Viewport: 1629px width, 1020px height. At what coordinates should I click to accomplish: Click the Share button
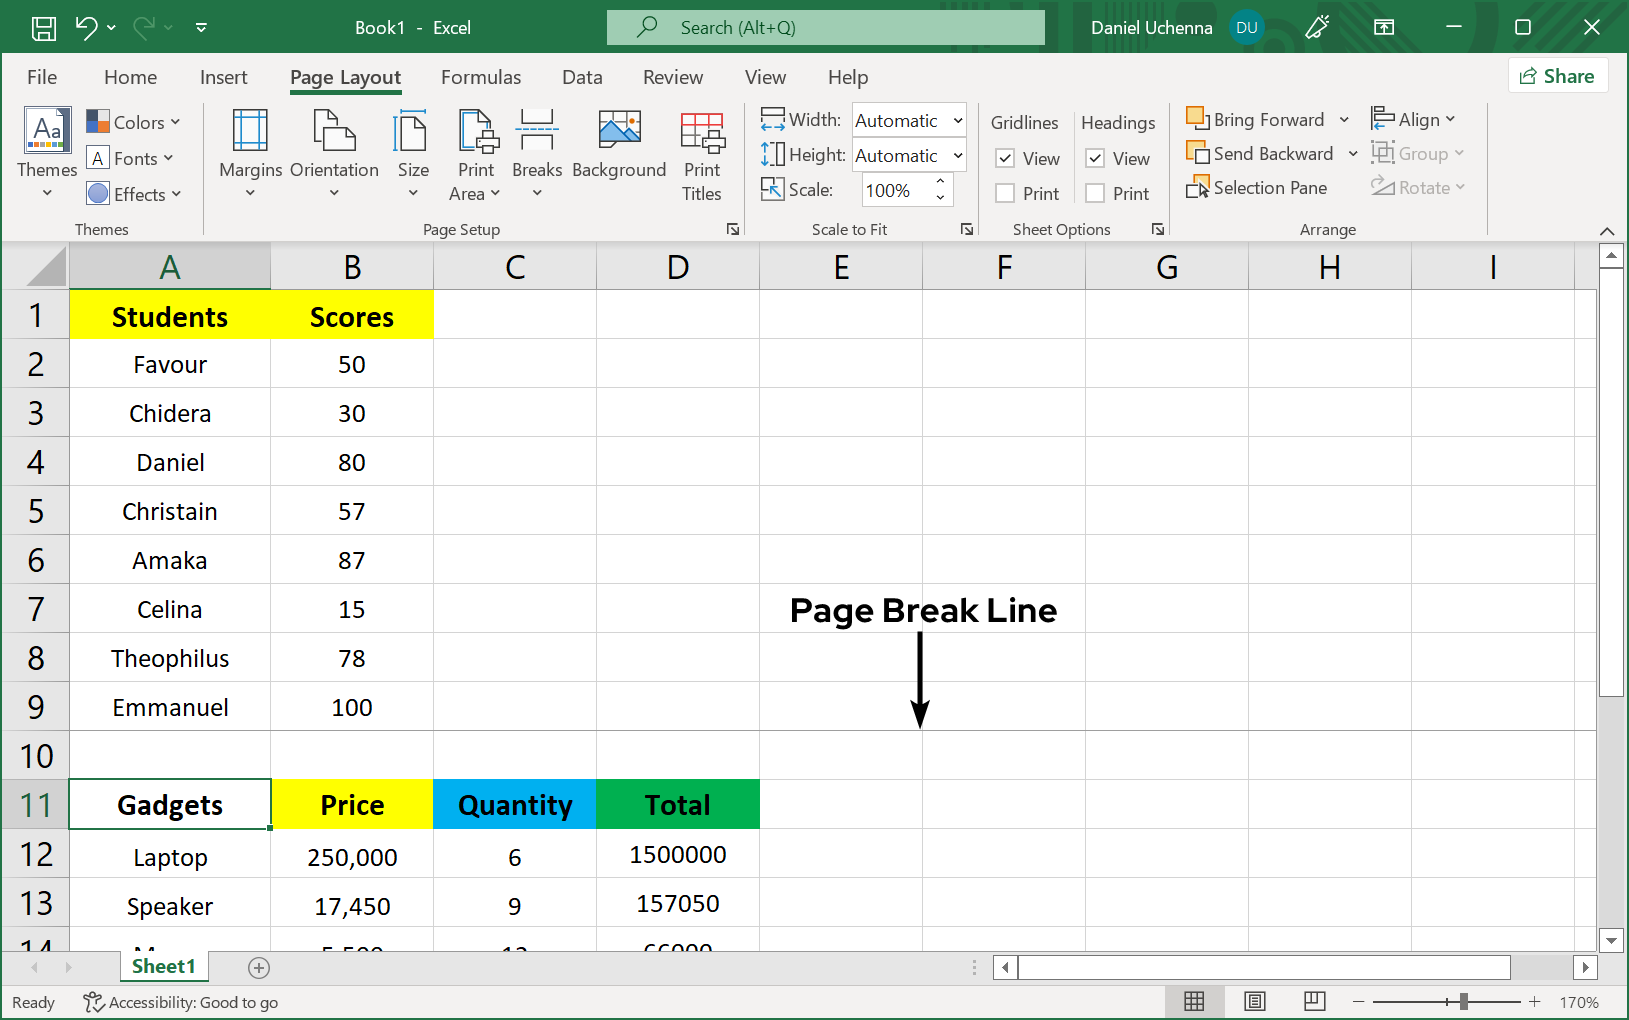pyautogui.click(x=1557, y=76)
